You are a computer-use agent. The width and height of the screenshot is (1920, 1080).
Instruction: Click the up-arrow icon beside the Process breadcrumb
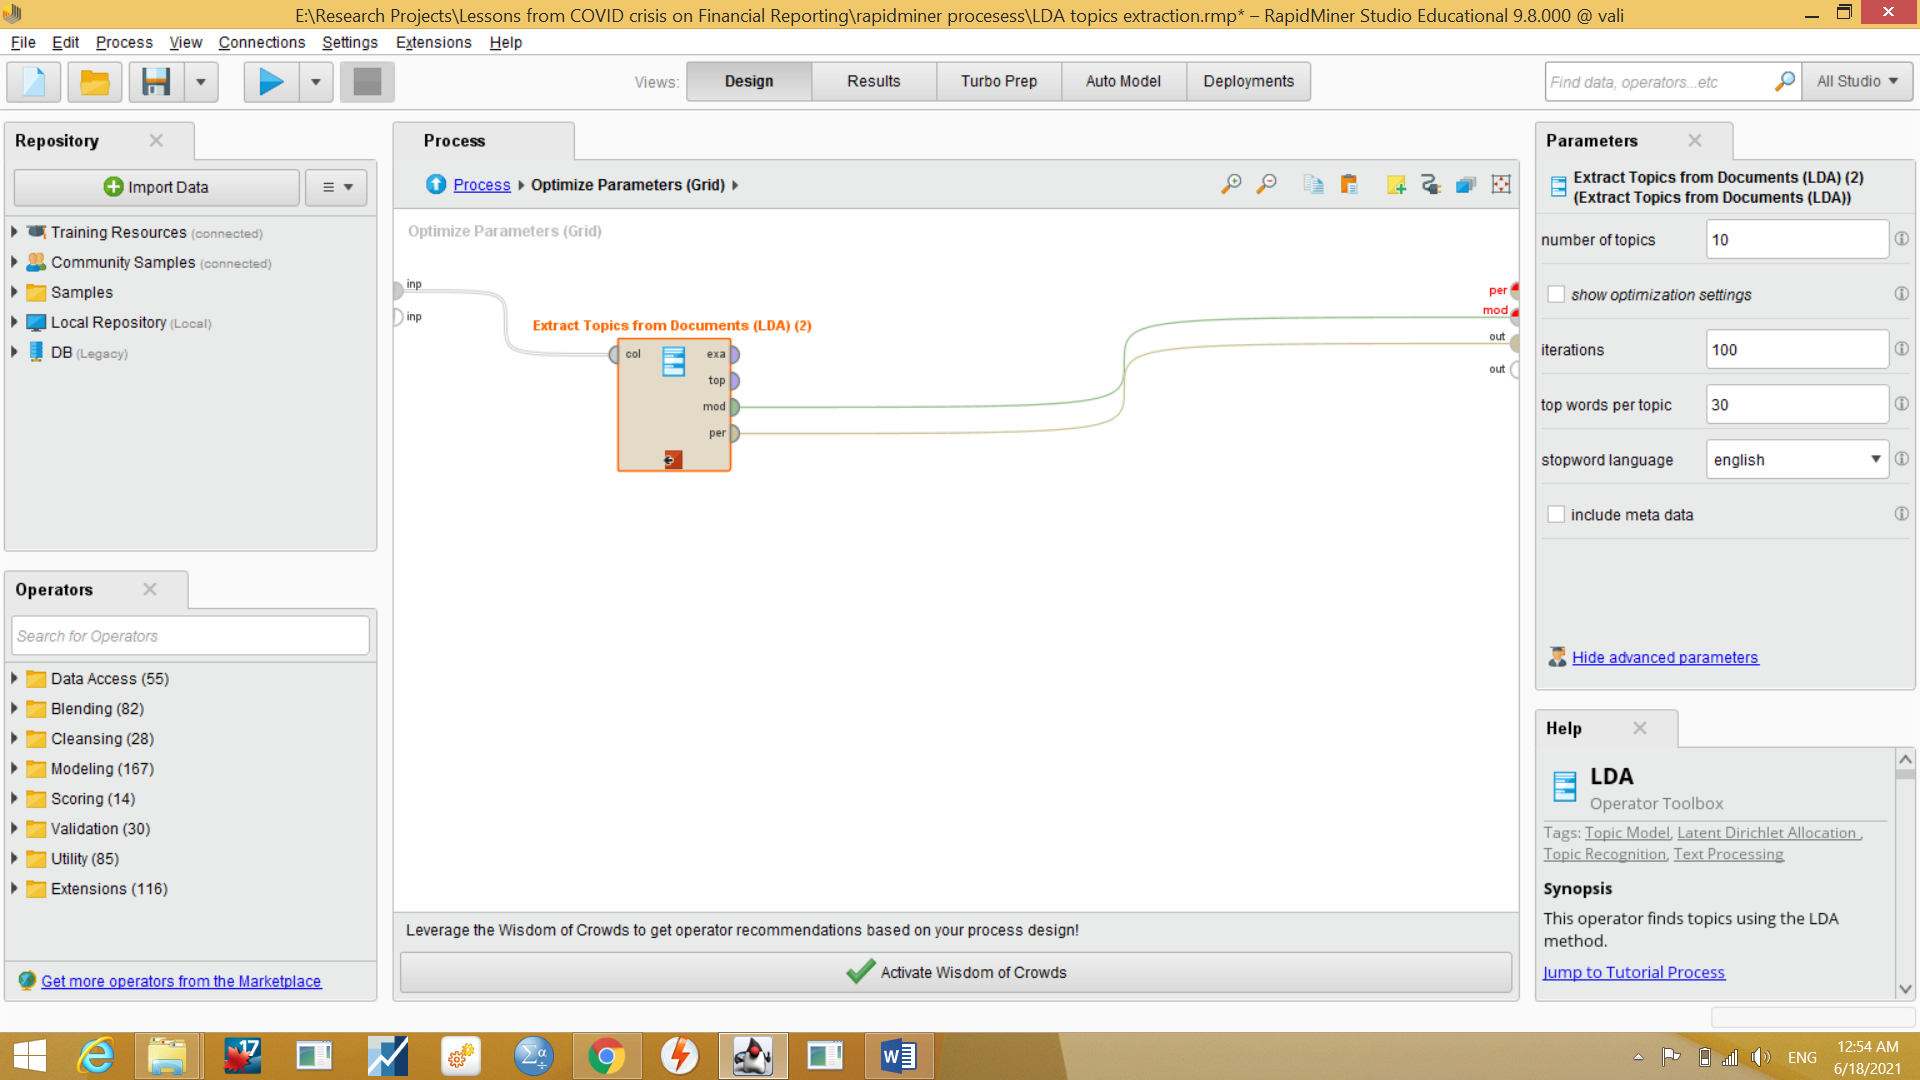pyautogui.click(x=436, y=184)
